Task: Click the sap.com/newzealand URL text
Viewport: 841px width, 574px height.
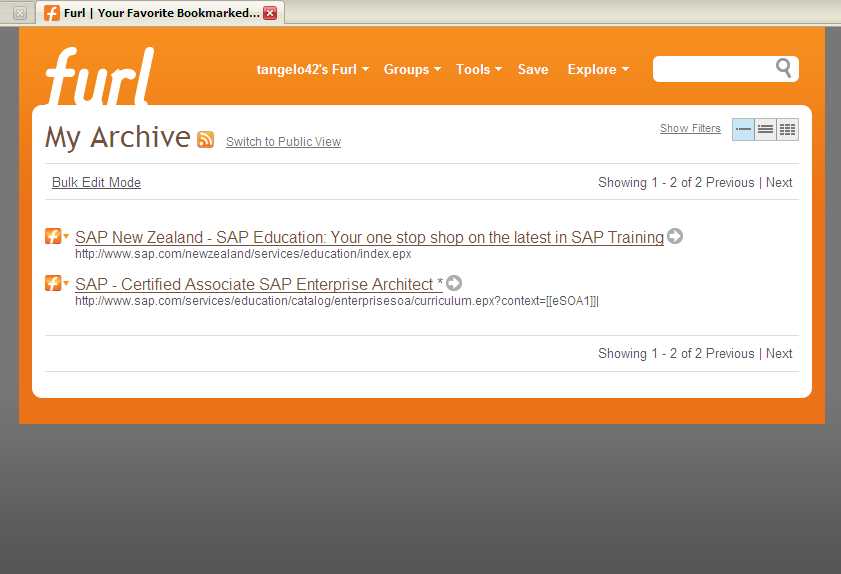Action: pos(243,254)
